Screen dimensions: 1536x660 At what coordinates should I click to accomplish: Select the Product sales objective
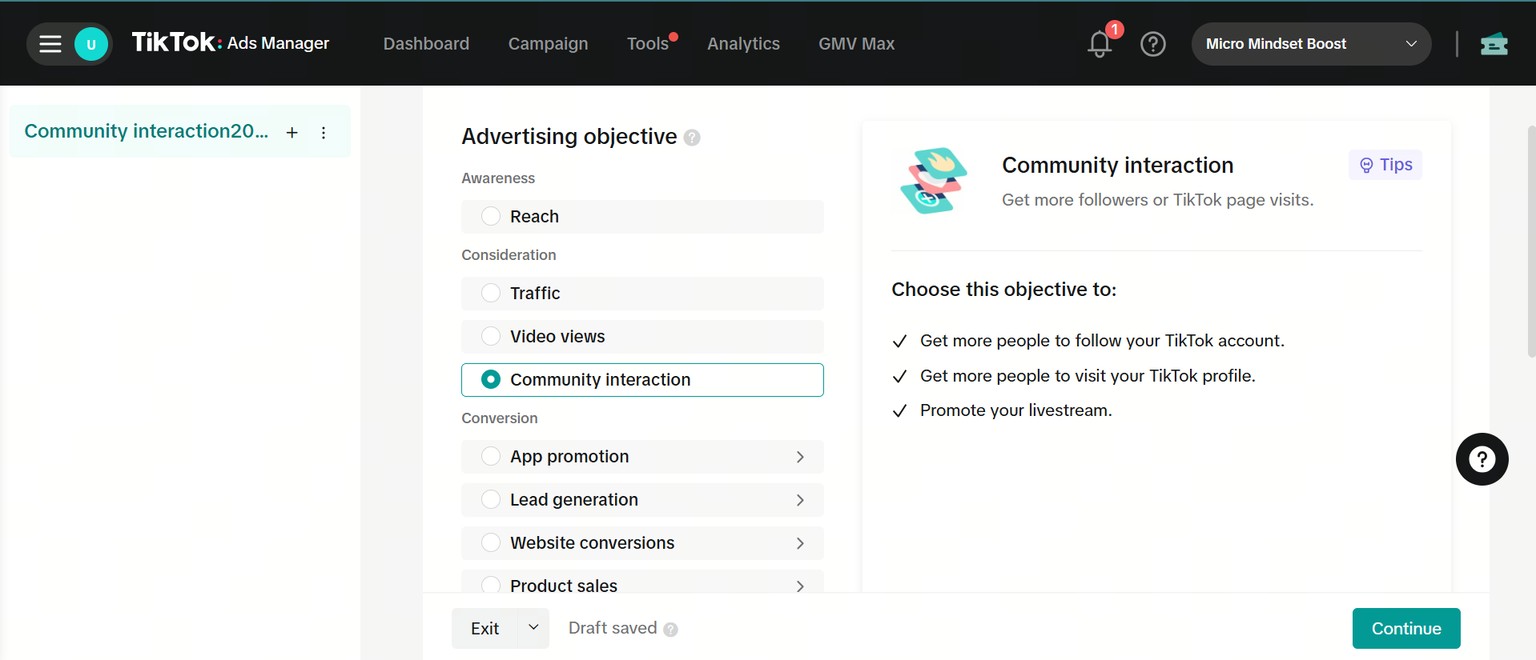tap(642, 581)
